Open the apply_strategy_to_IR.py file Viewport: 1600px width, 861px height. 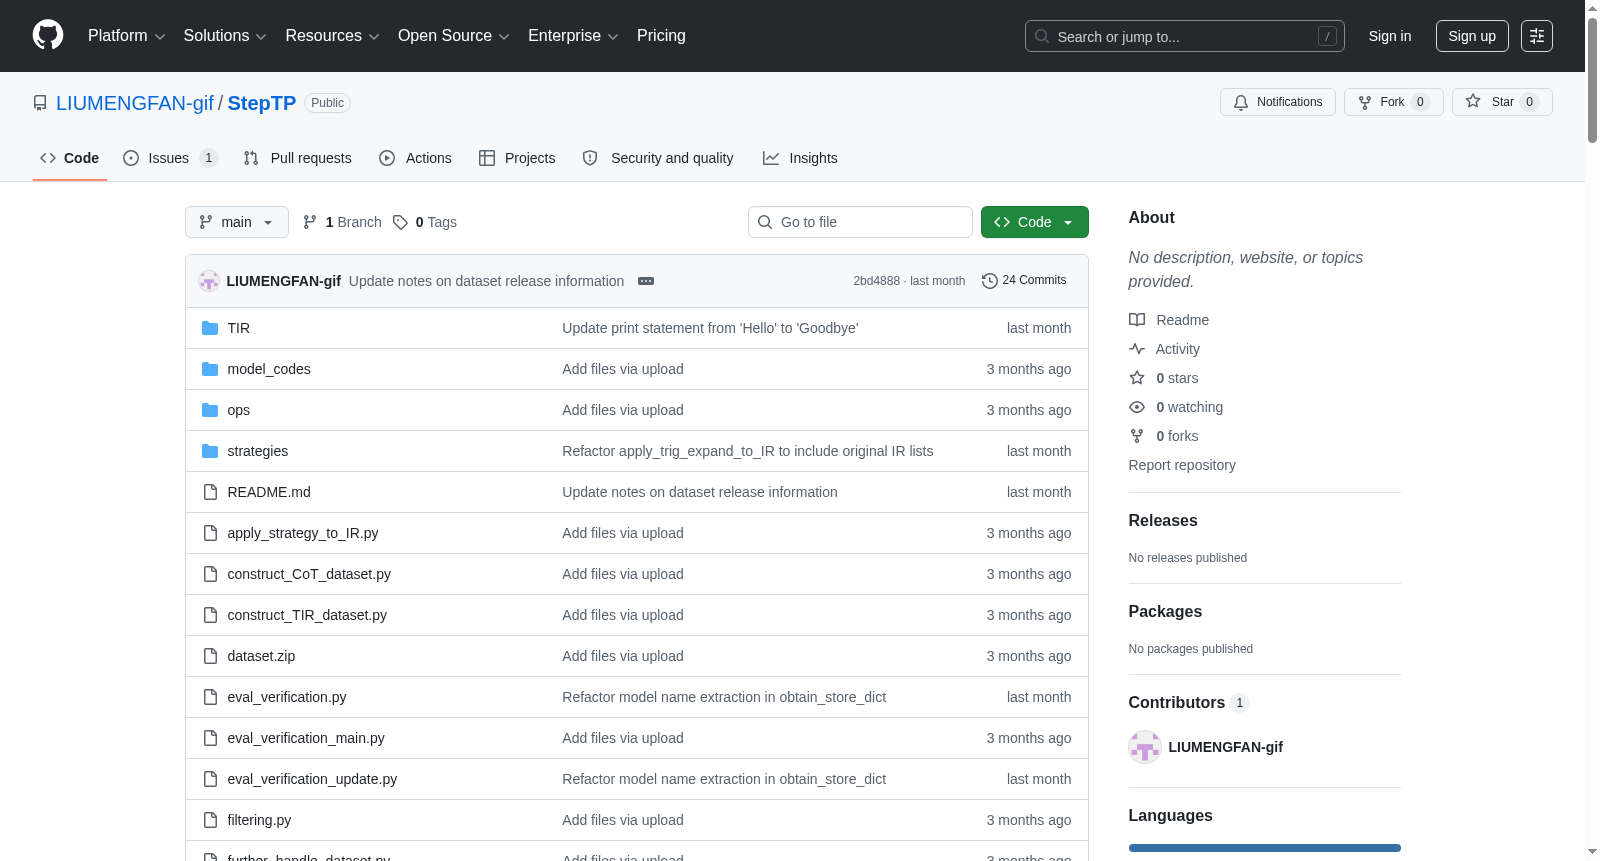click(x=303, y=533)
